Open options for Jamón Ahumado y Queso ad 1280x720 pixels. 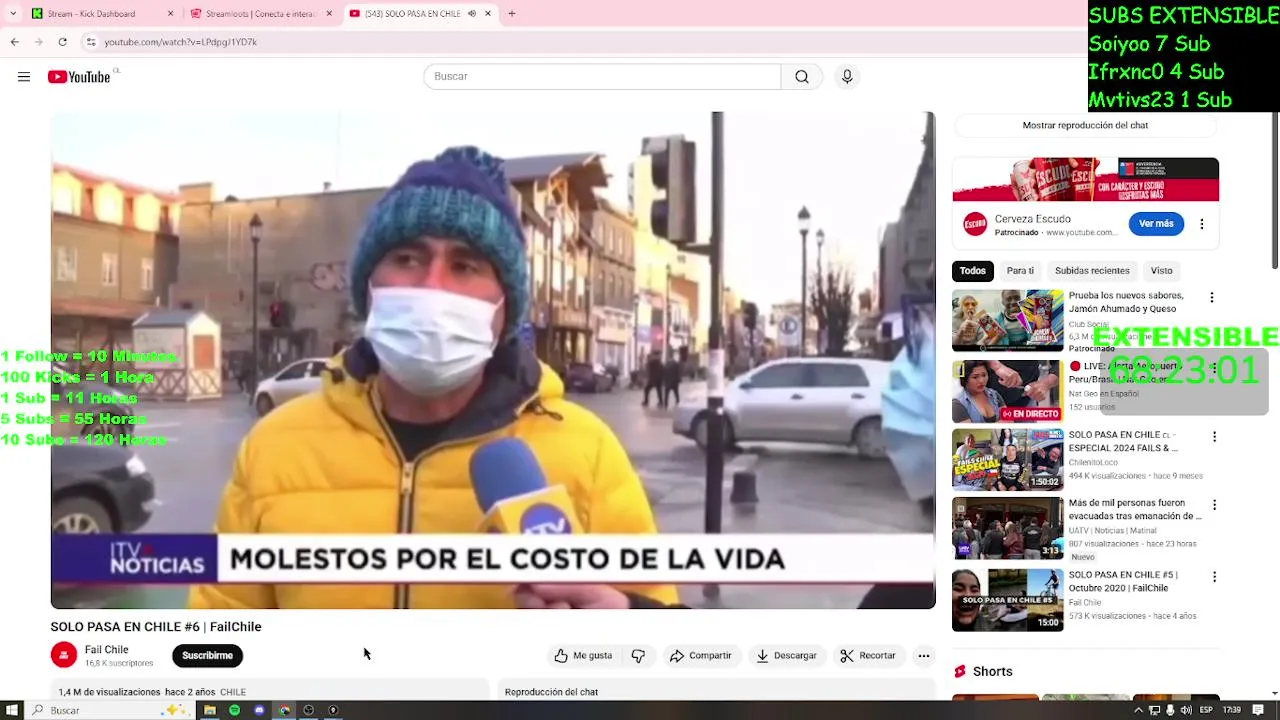(1212, 298)
